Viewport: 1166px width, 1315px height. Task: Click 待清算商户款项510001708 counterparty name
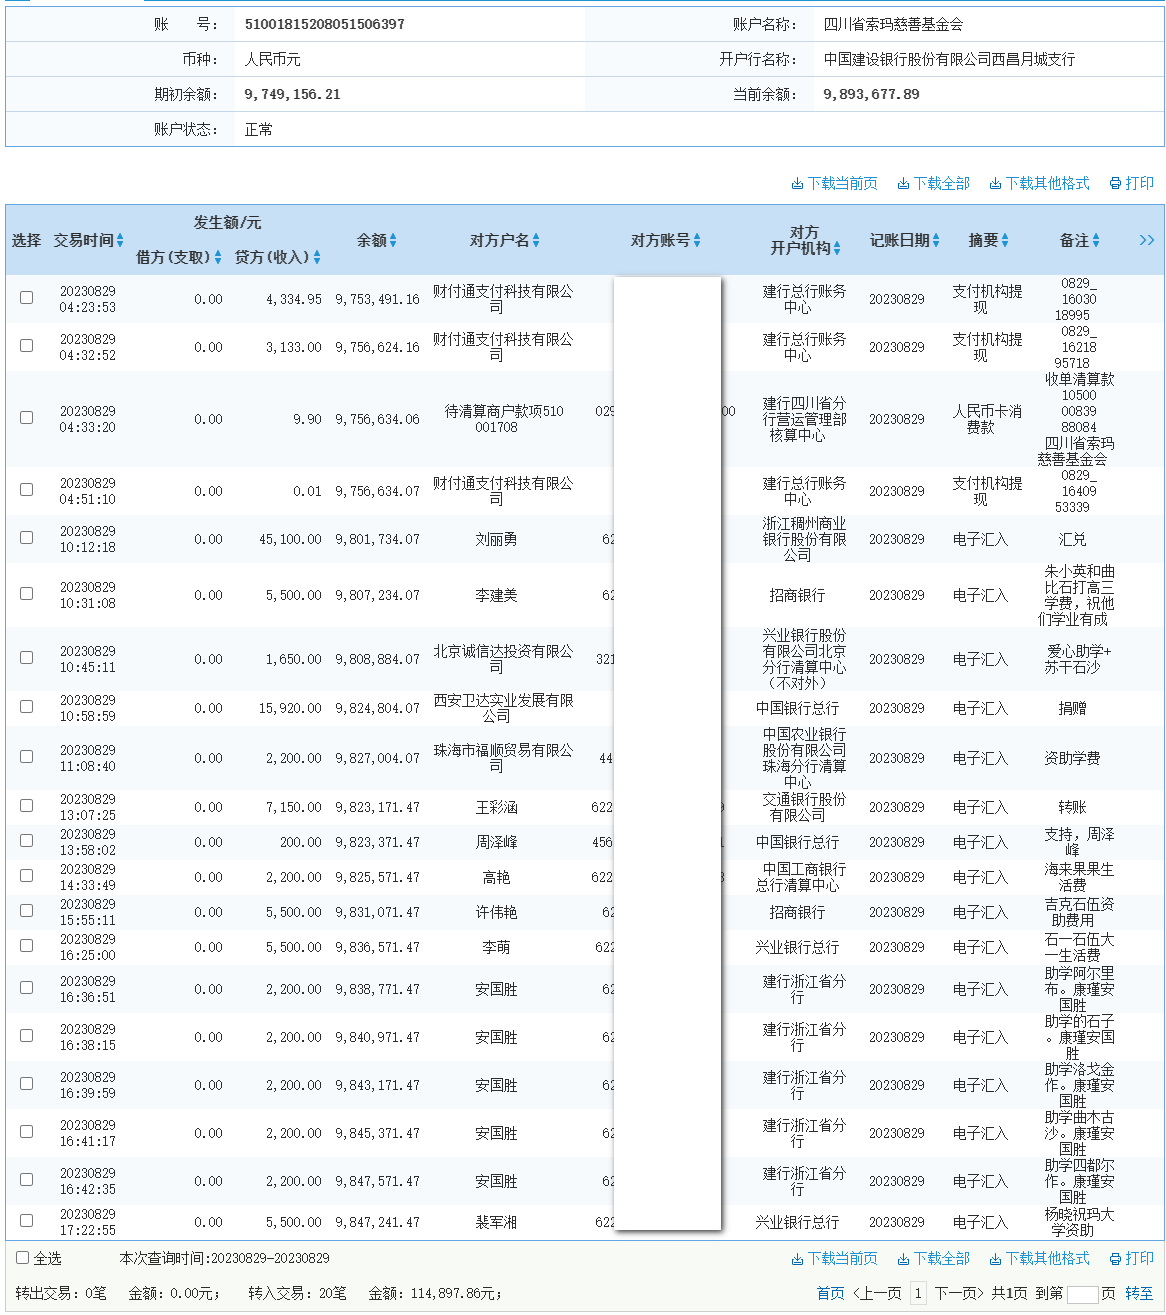point(504,419)
